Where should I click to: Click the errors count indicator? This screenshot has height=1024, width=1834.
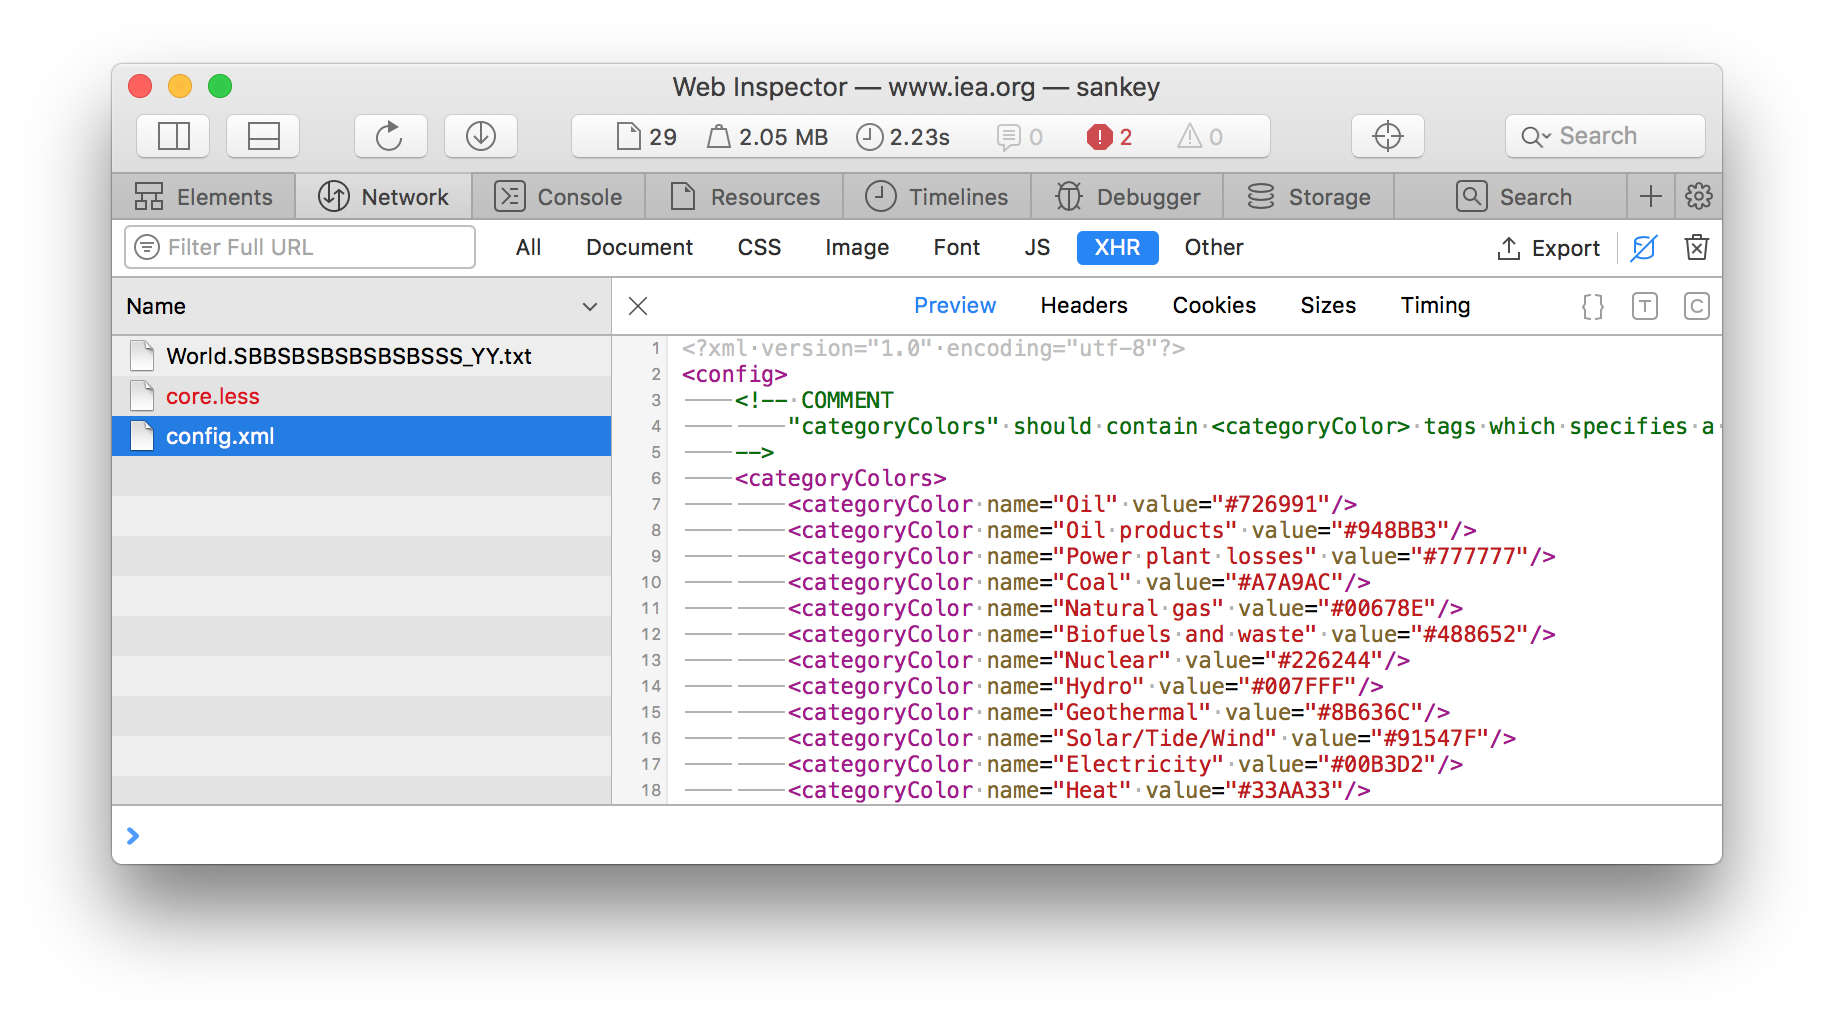(1110, 137)
